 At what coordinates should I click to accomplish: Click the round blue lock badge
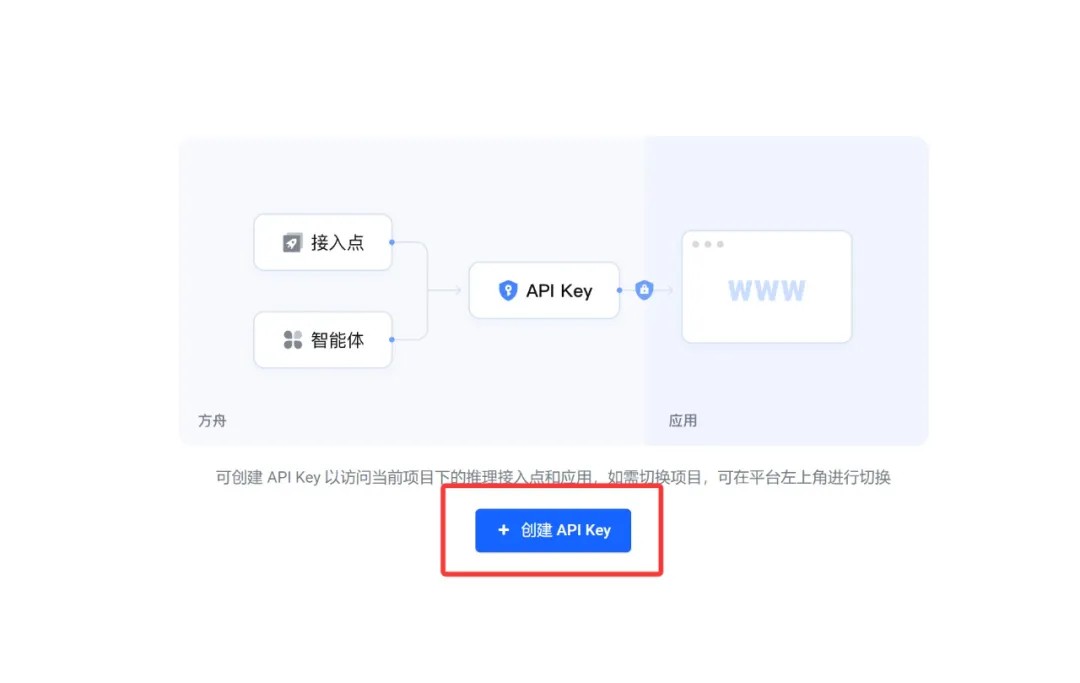[644, 290]
